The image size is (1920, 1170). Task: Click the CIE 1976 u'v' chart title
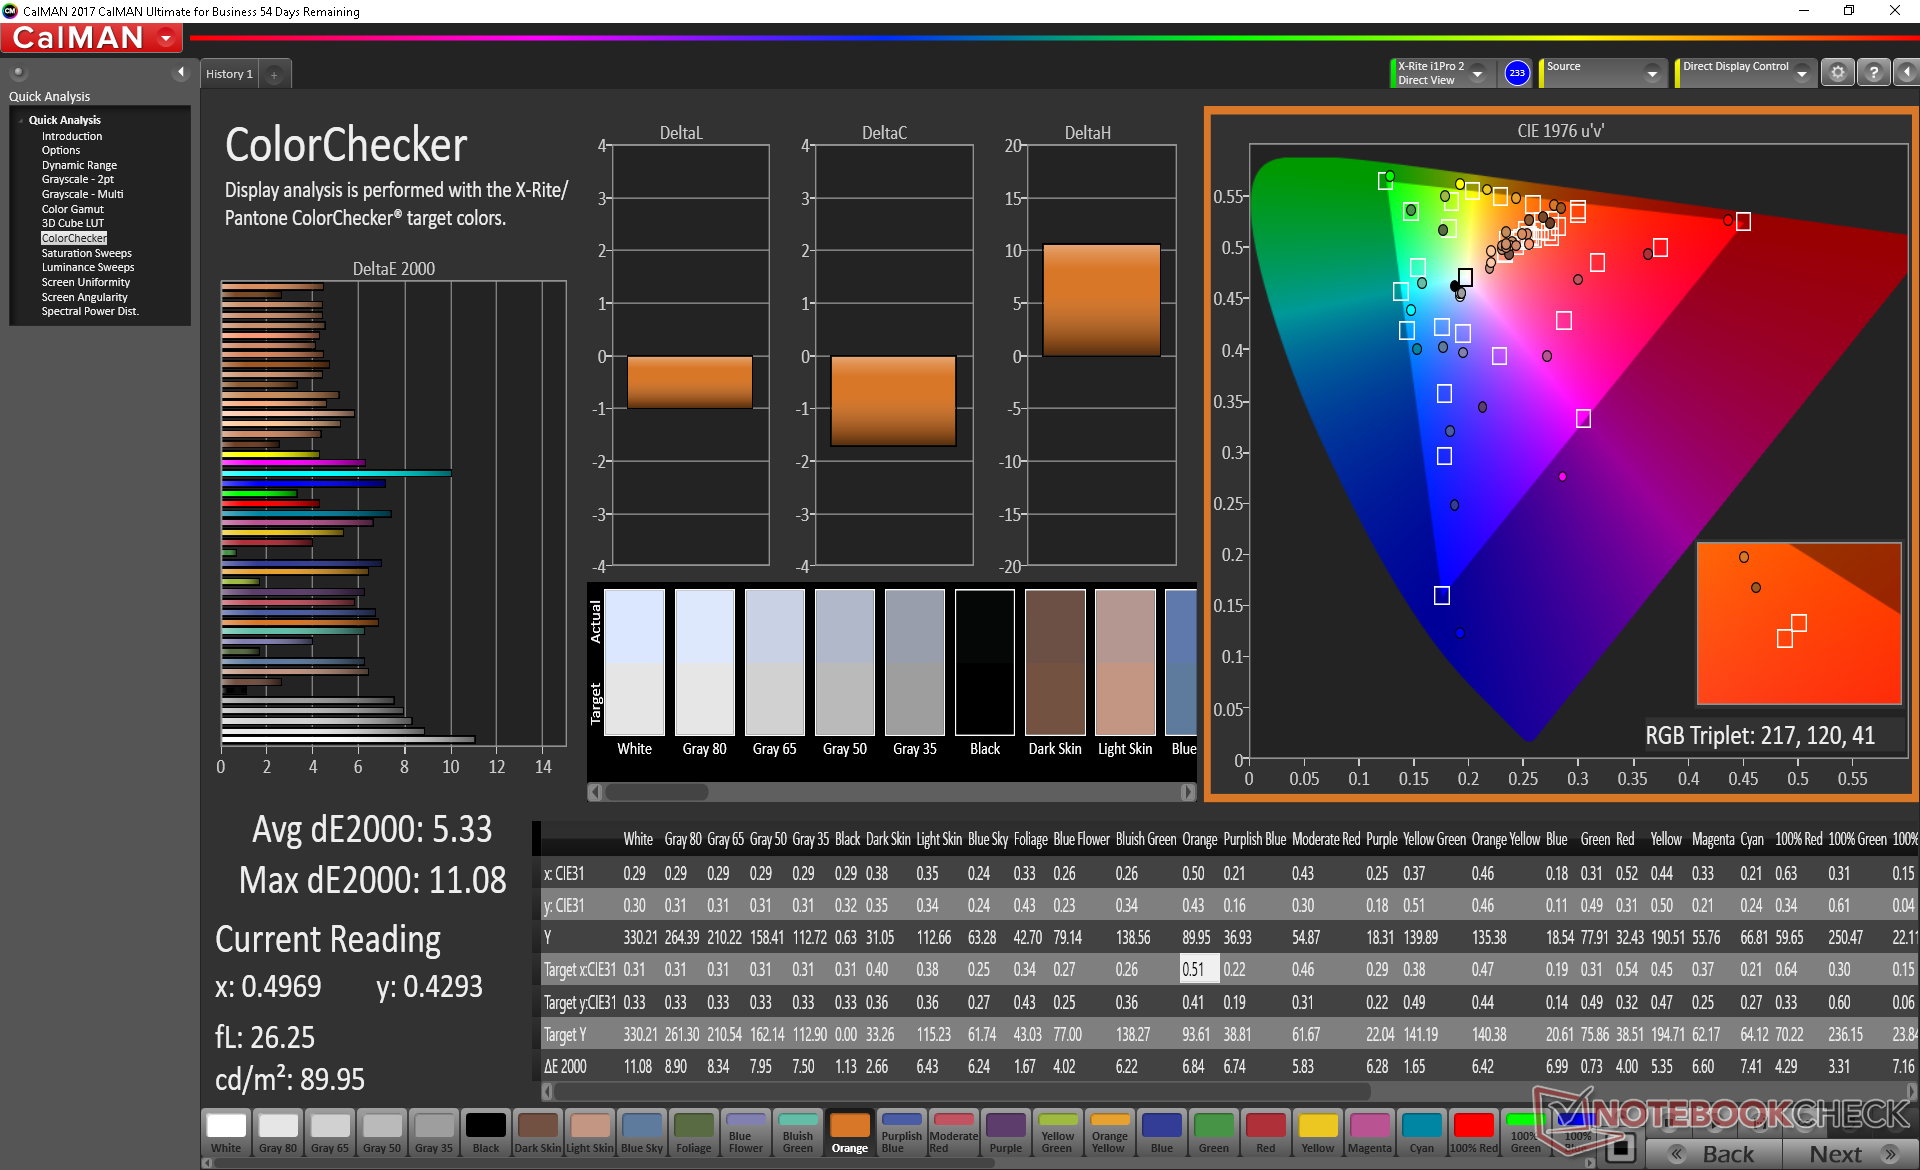(1560, 131)
